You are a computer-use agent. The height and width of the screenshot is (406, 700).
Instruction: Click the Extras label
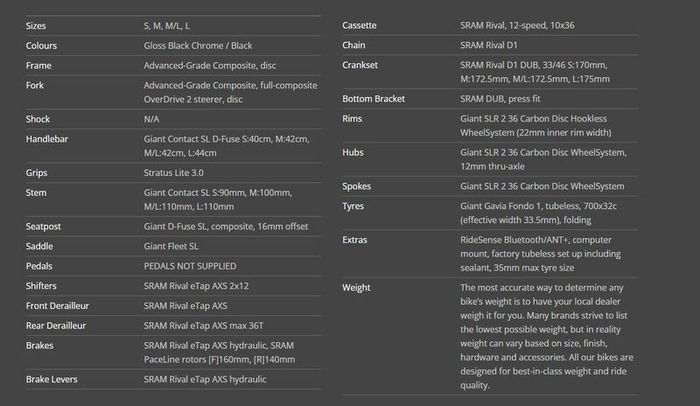click(355, 240)
